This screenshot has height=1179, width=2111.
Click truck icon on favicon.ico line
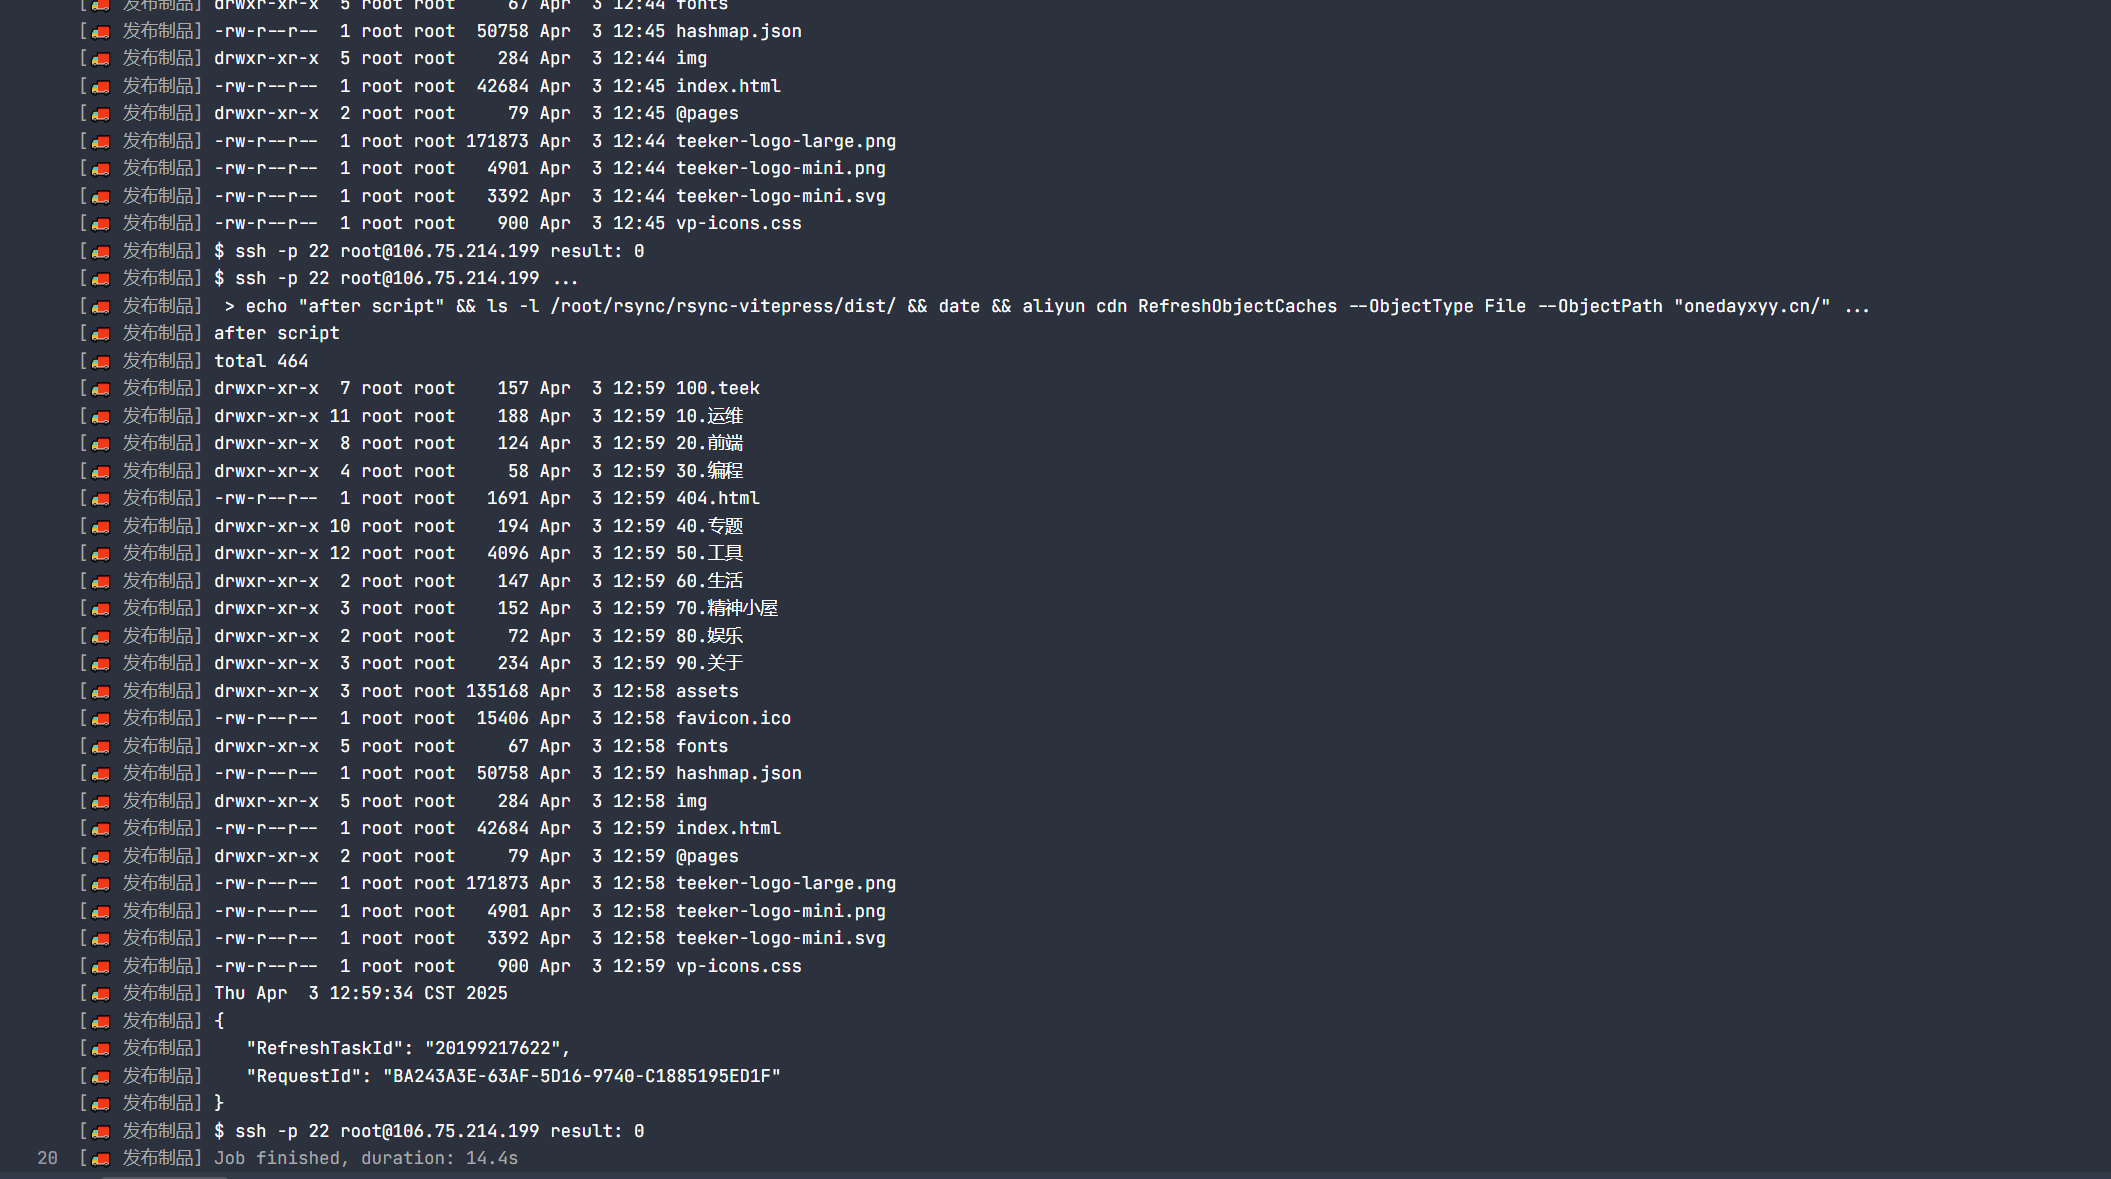click(x=101, y=719)
